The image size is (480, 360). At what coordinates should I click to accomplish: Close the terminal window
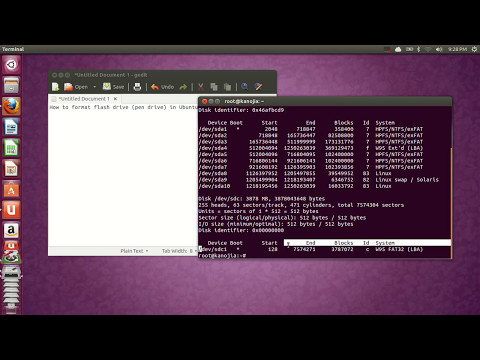[205, 101]
